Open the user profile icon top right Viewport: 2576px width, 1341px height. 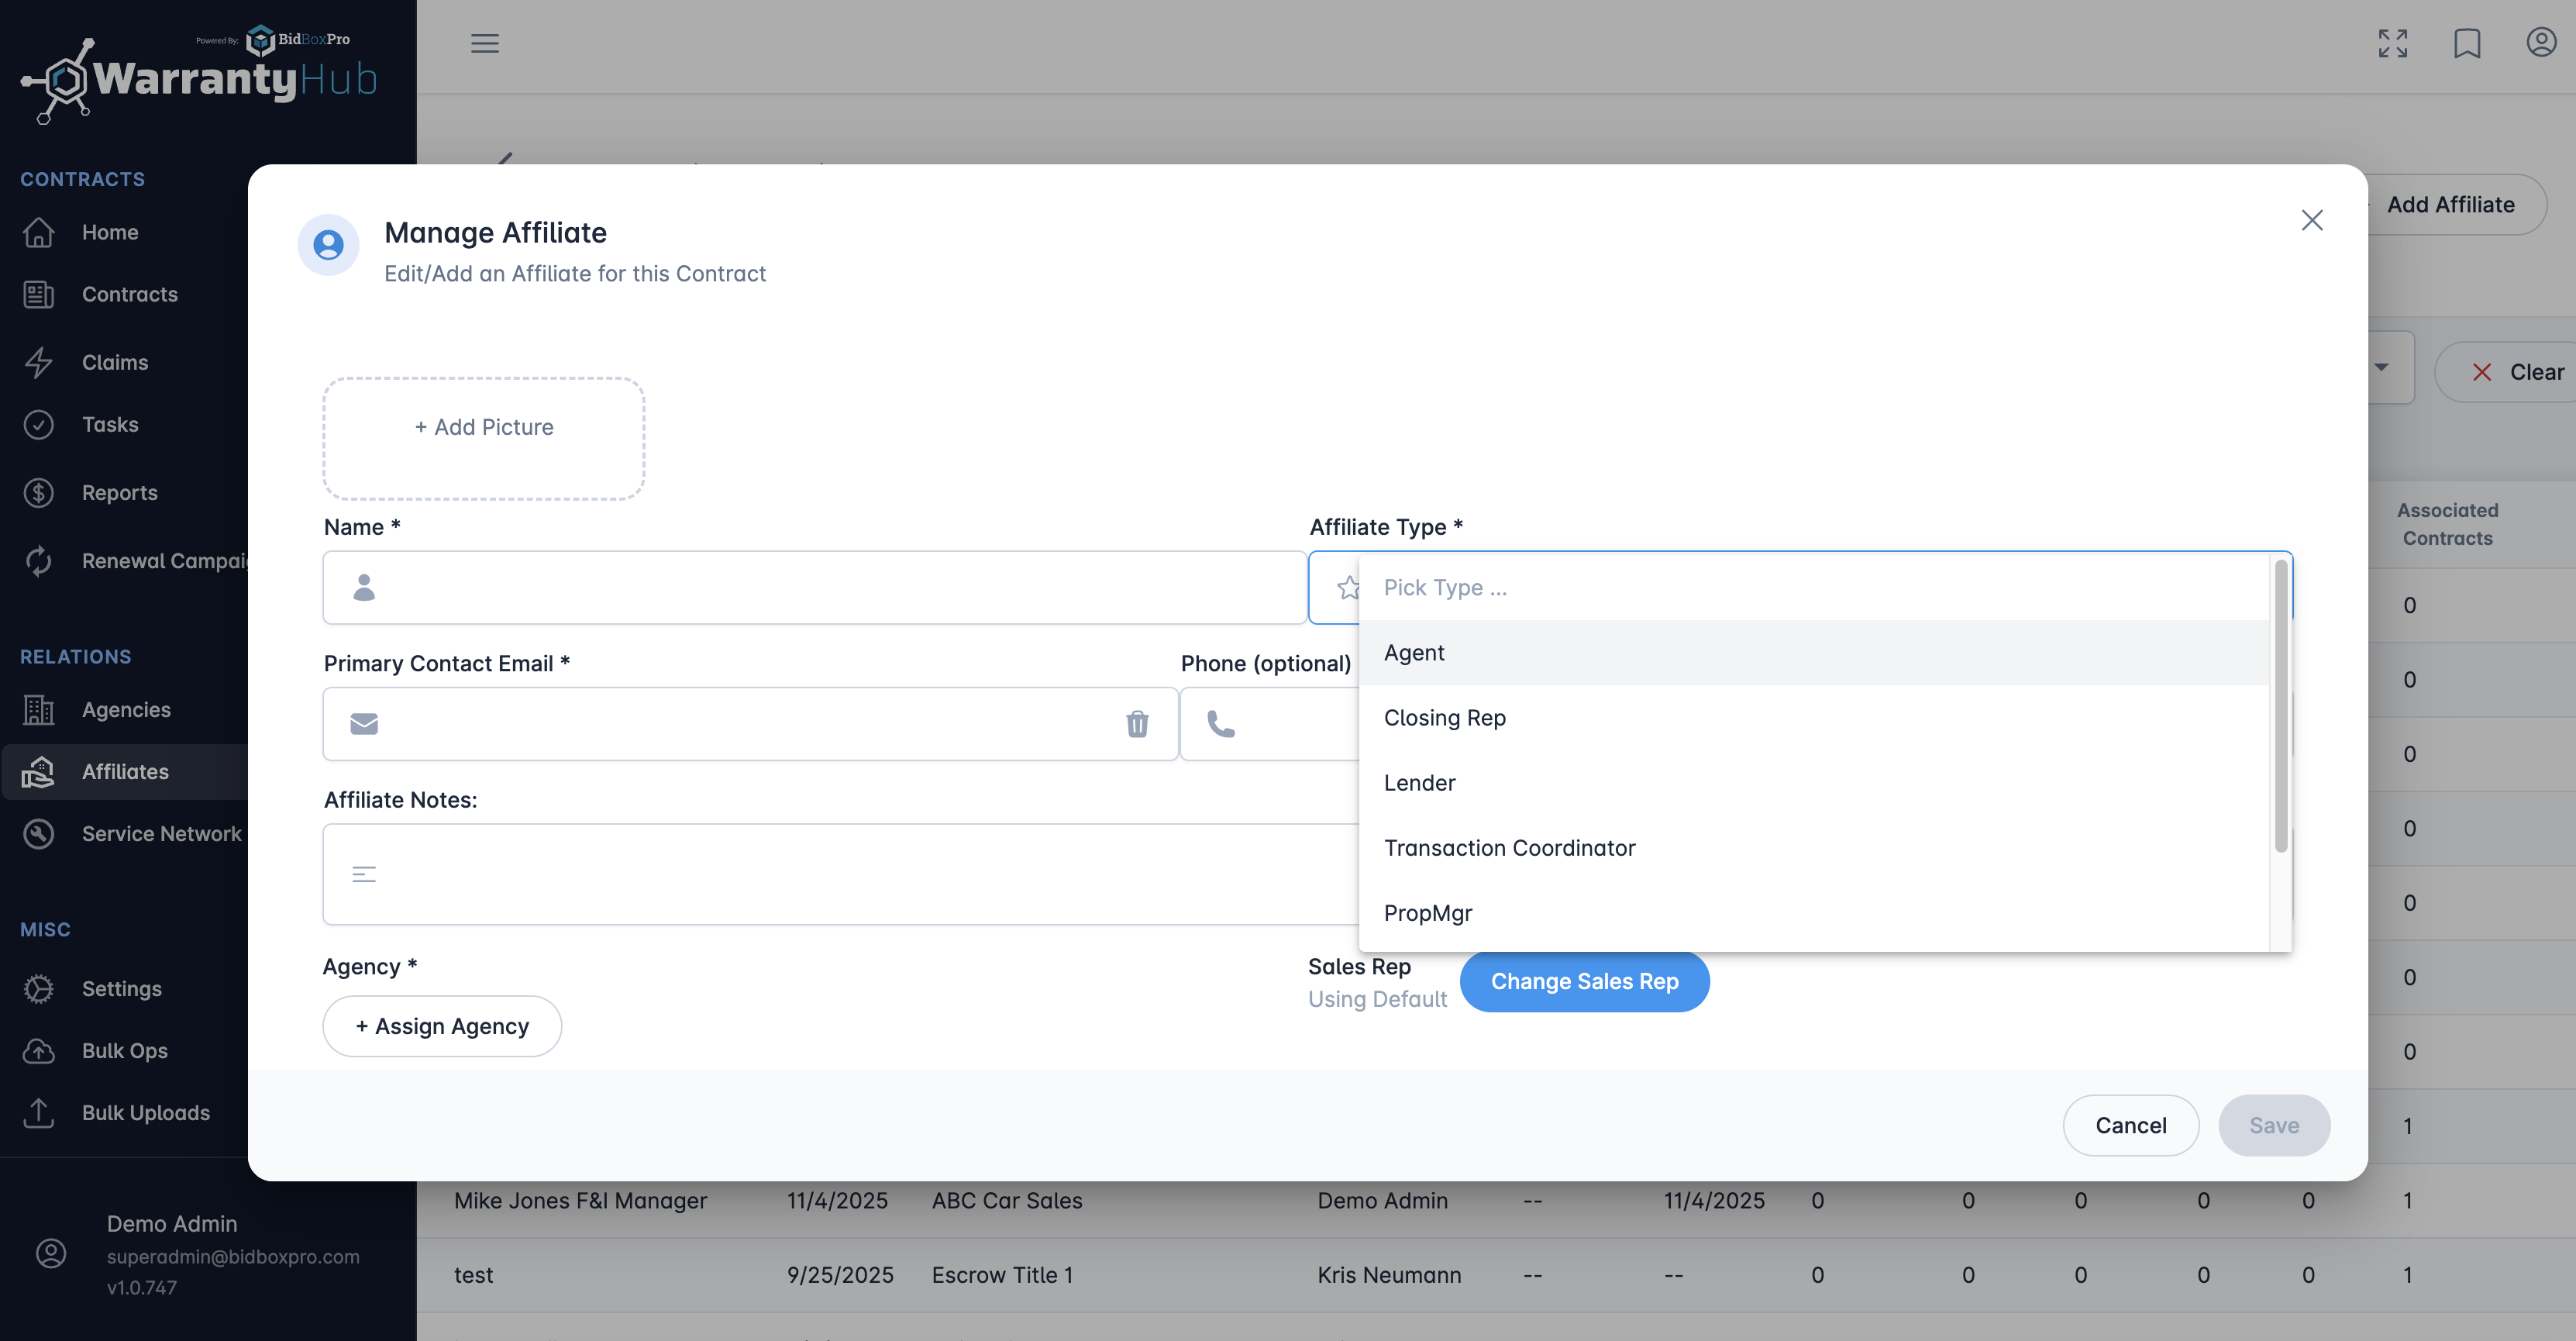2541,43
